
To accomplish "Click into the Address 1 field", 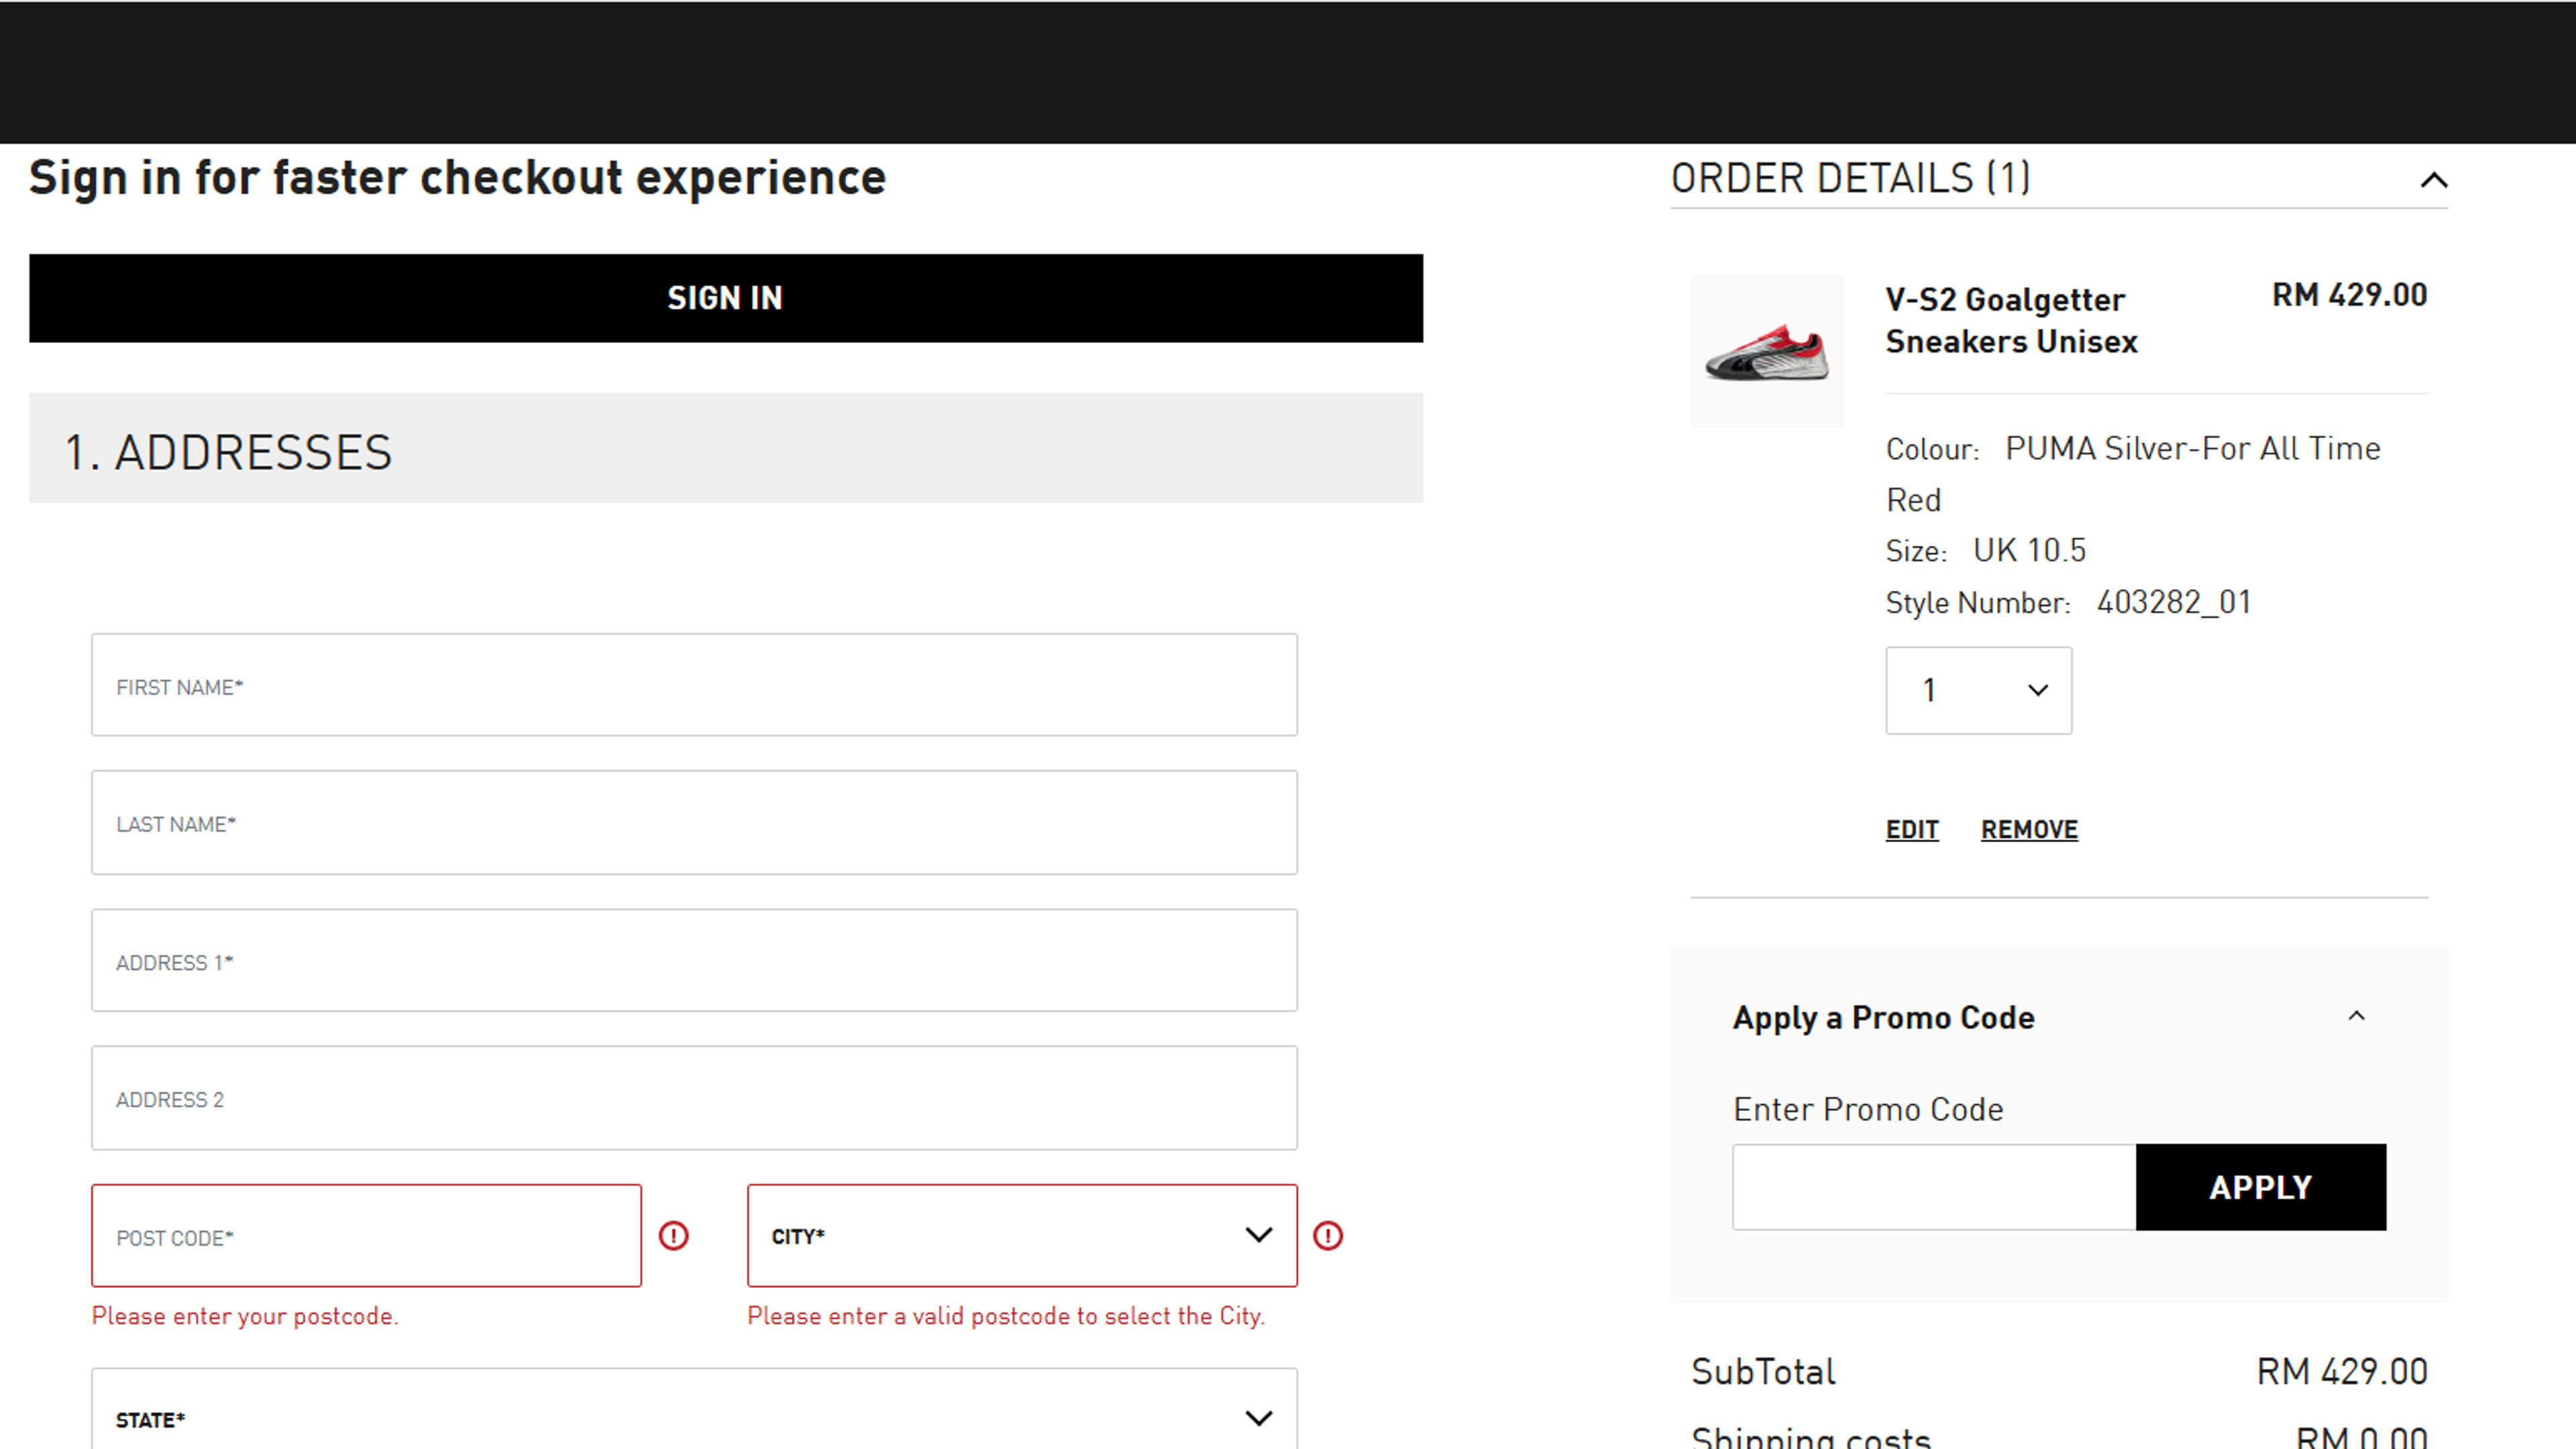I will pos(694,960).
